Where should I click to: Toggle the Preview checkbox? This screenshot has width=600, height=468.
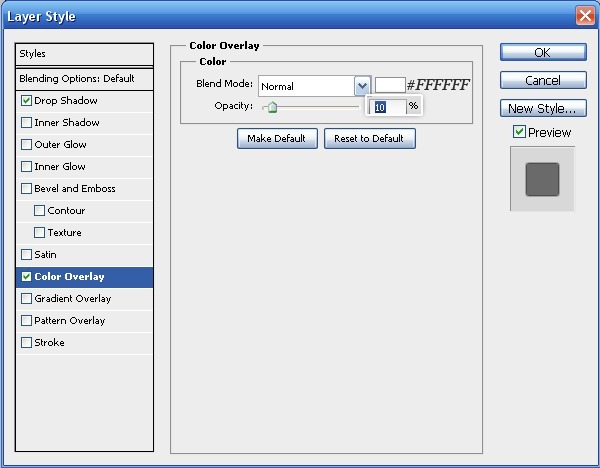519,132
